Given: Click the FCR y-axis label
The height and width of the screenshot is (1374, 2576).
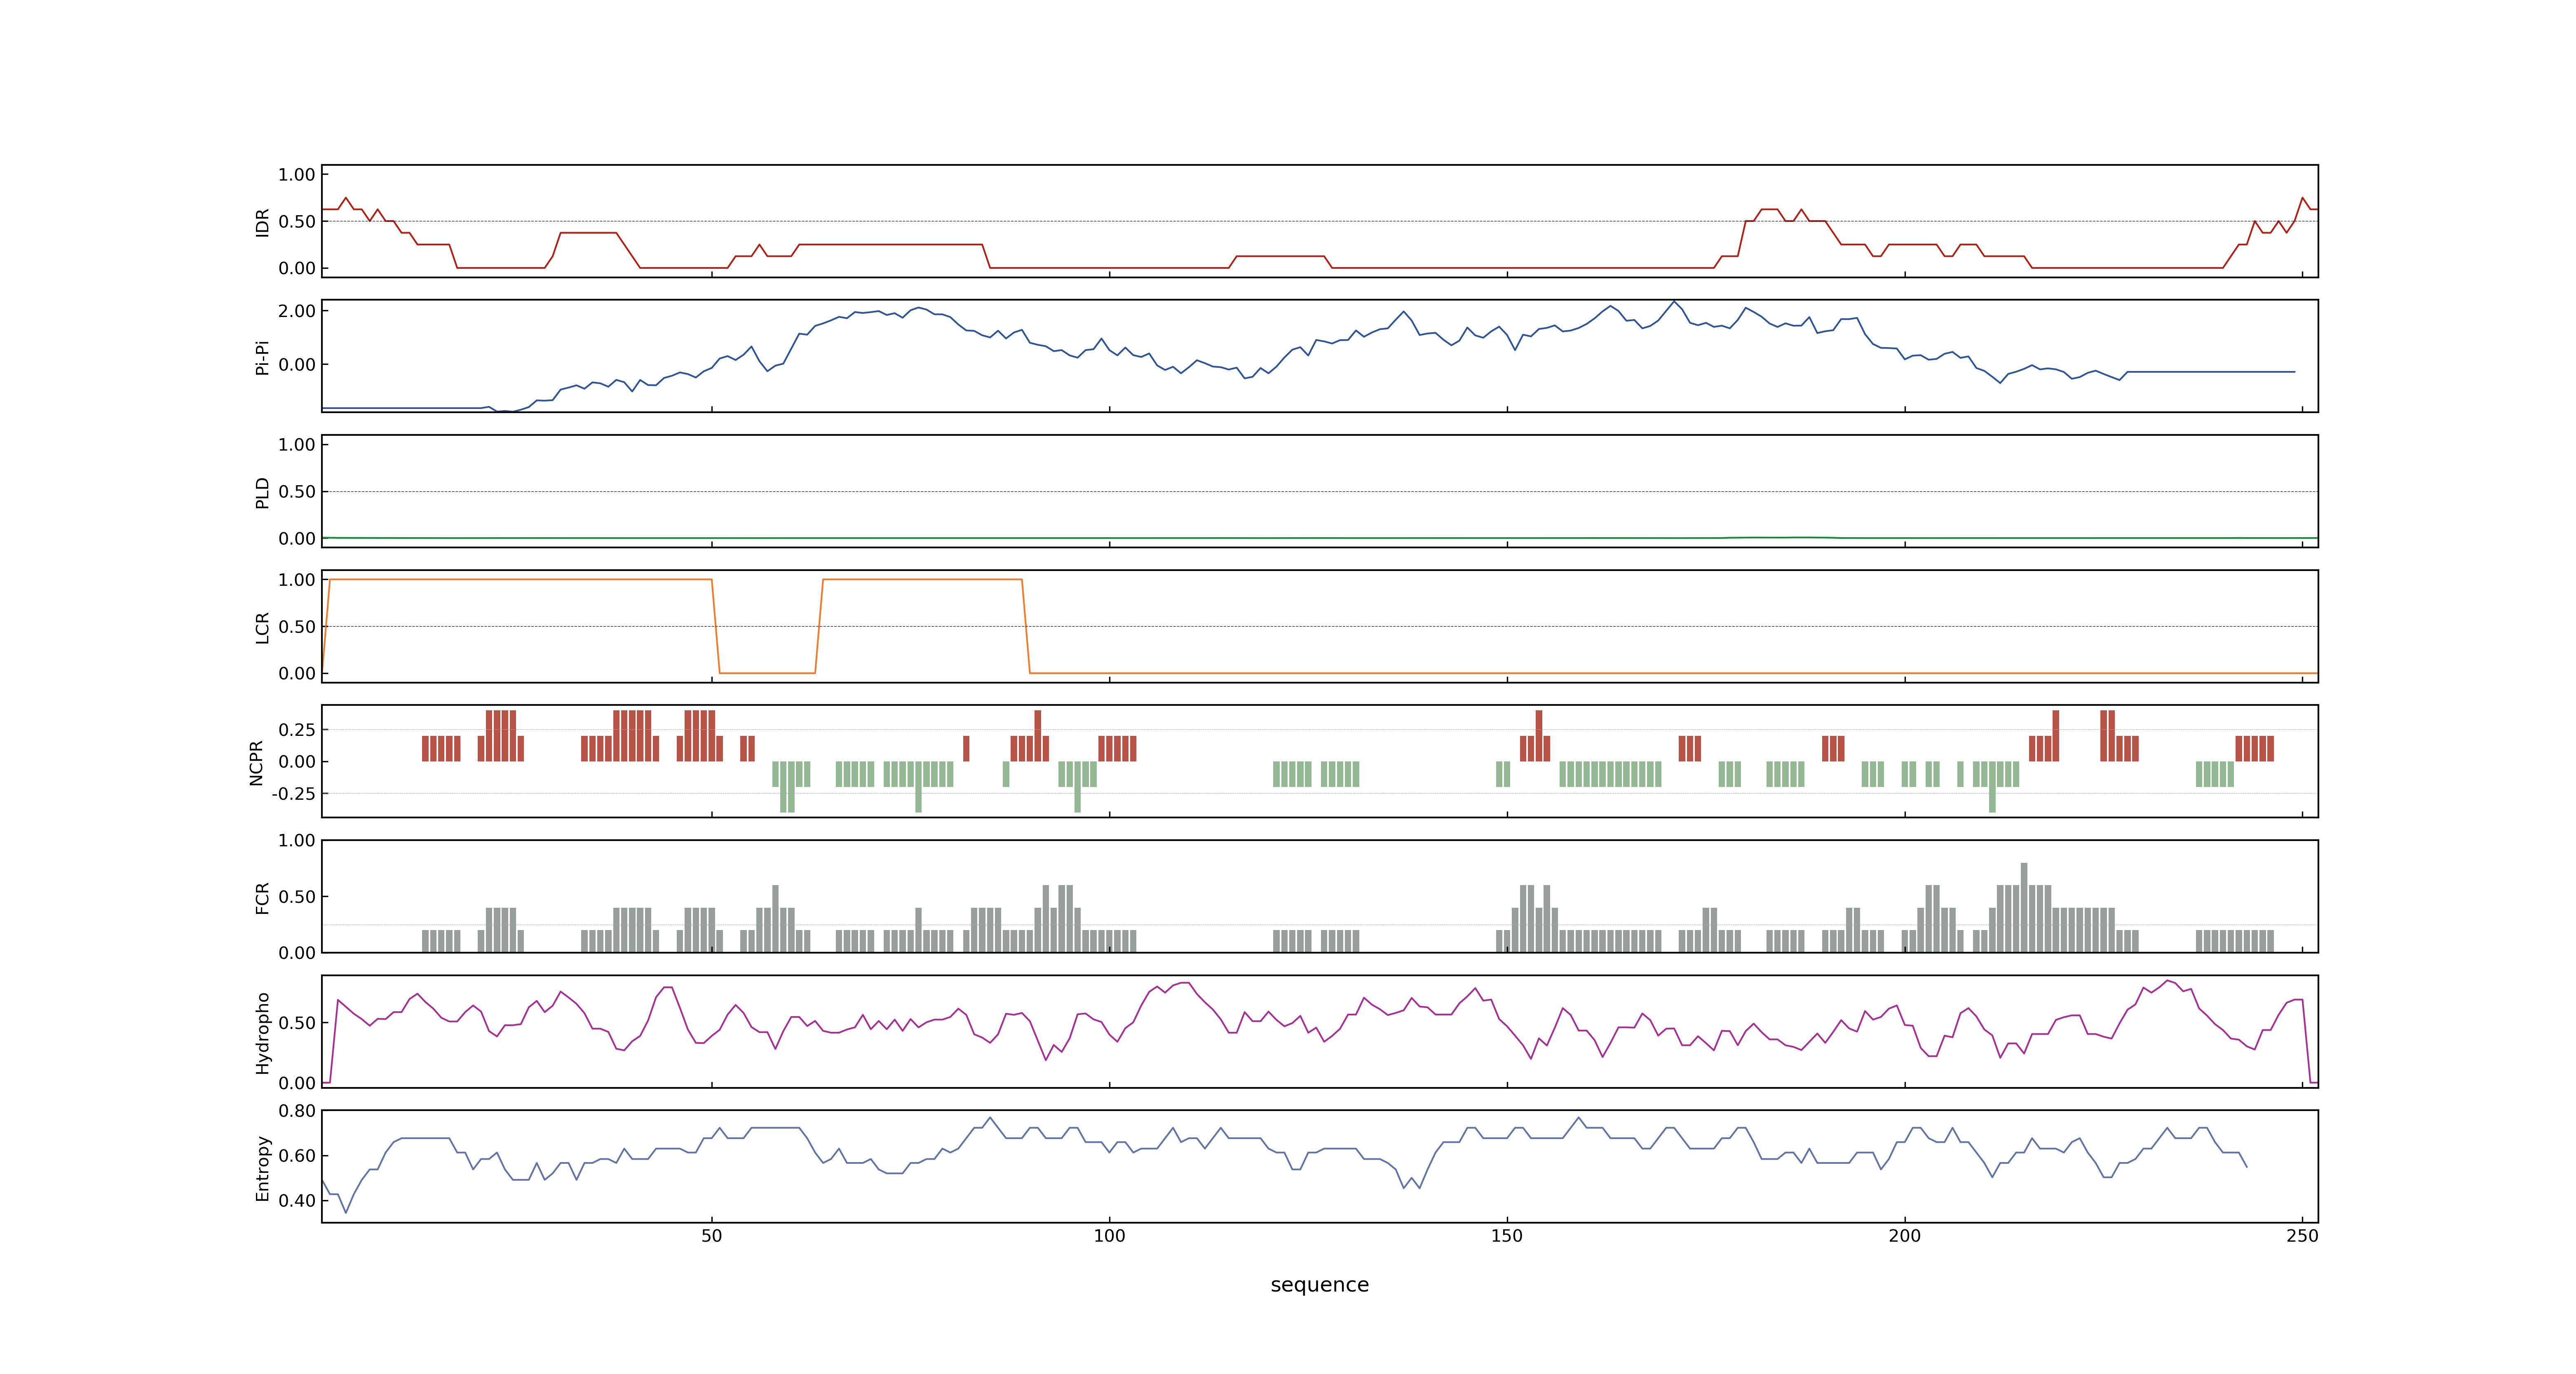Looking at the screenshot, I should pyautogui.click(x=262, y=897).
